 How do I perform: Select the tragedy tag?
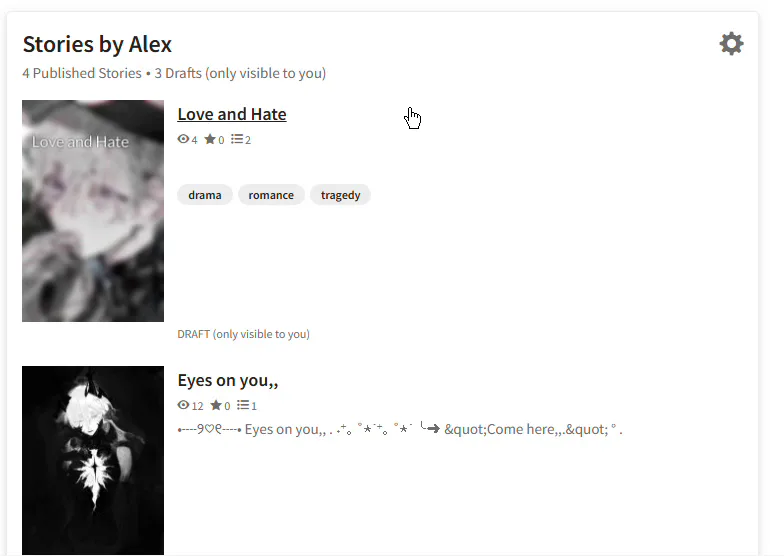(340, 195)
